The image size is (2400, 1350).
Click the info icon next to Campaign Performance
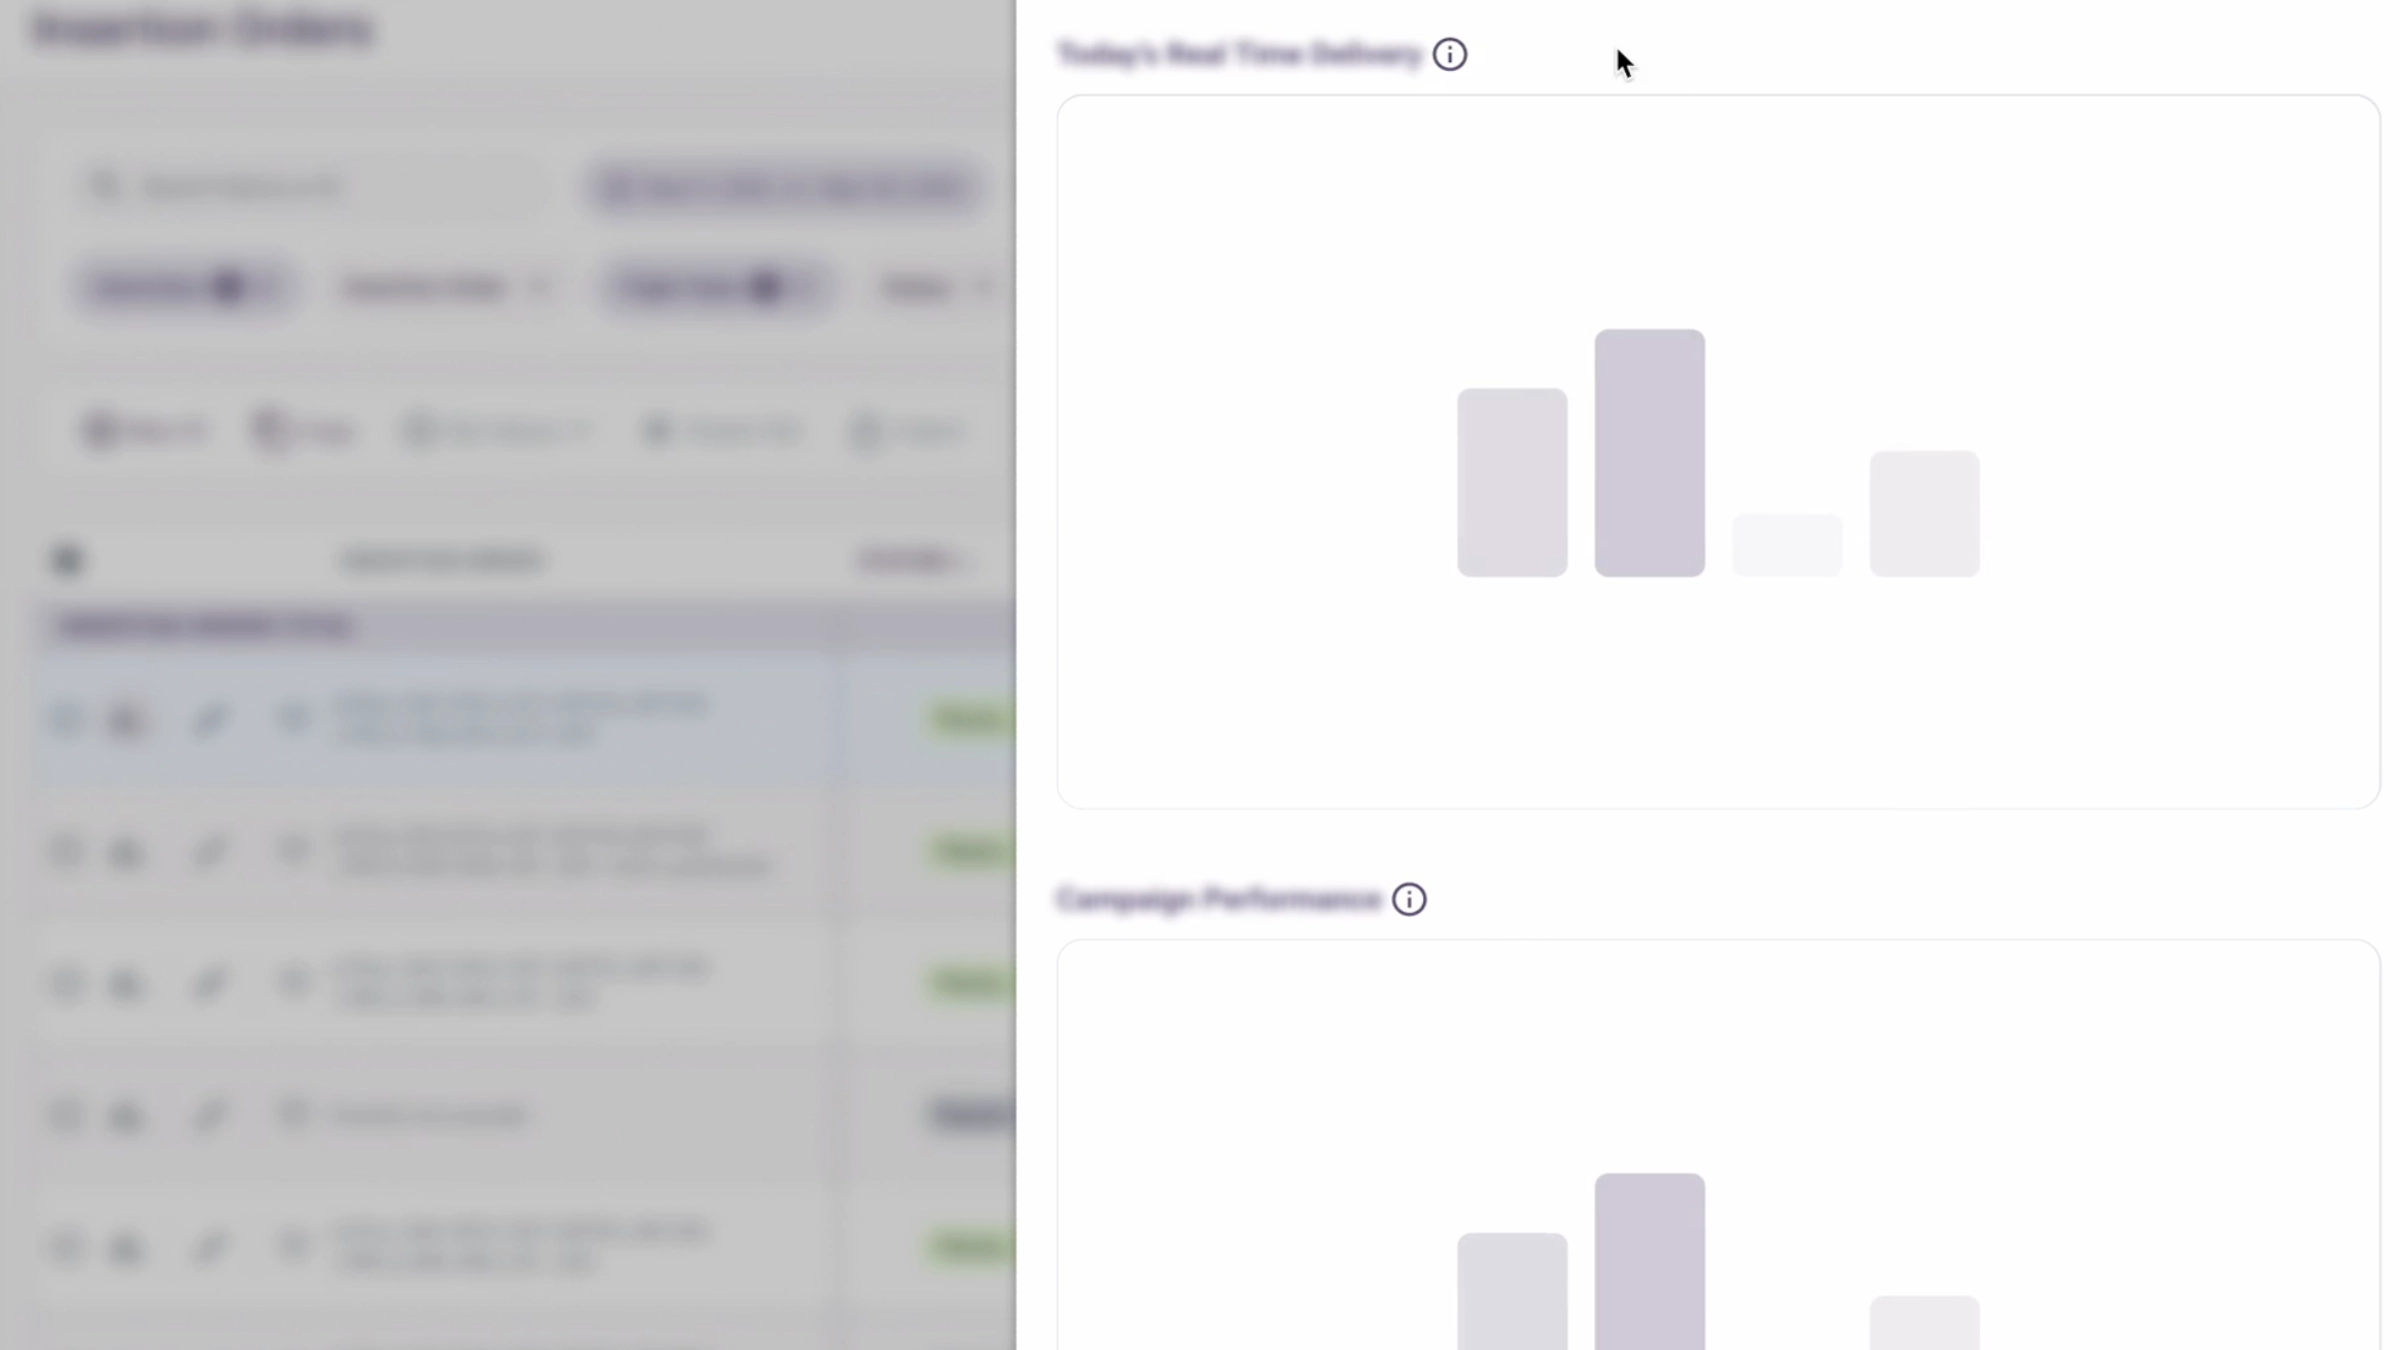click(1409, 899)
